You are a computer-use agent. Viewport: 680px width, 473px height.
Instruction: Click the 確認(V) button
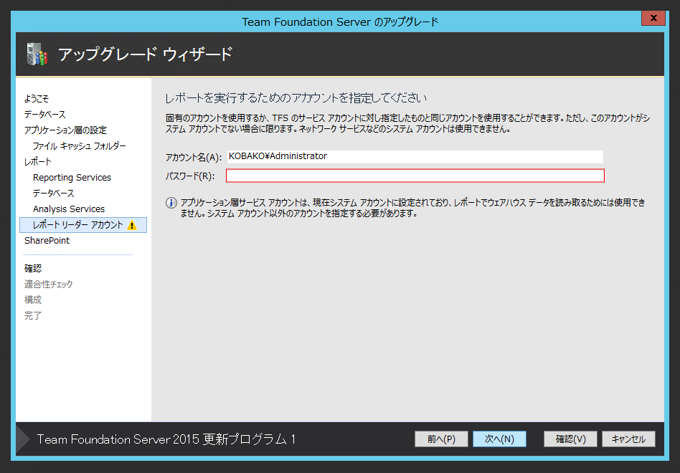570,439
